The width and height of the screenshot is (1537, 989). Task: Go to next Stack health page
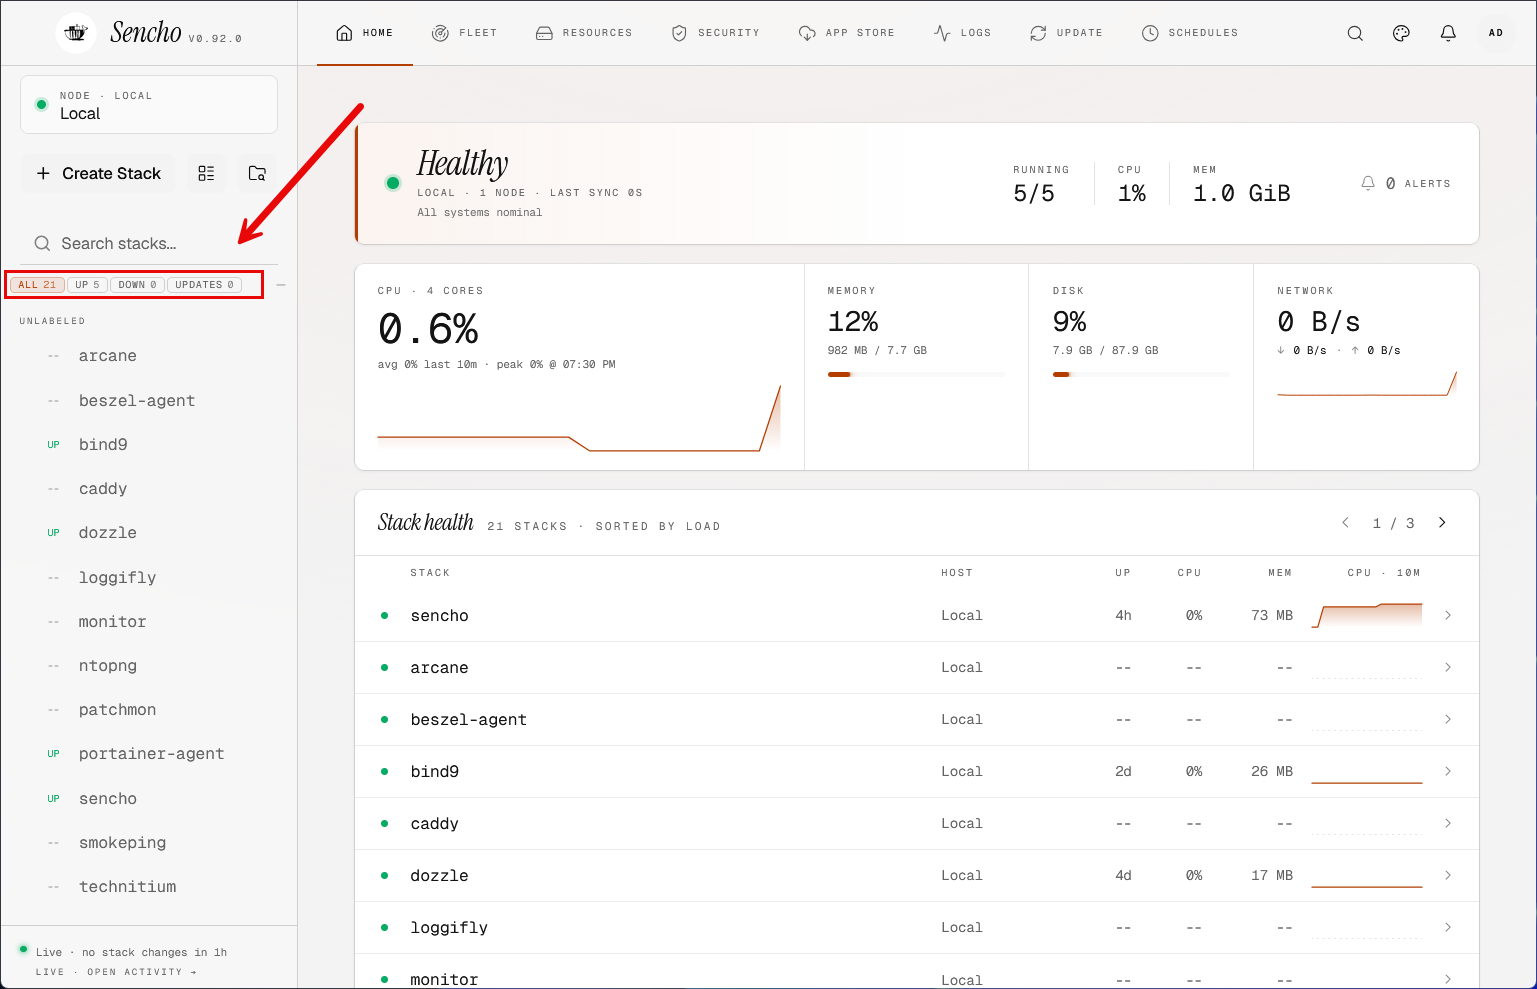coord(1442,523)
